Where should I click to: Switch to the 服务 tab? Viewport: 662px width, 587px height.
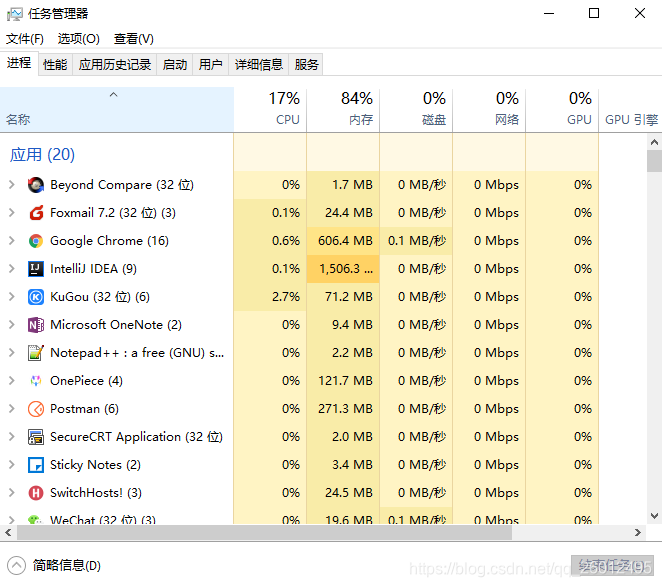pos(306,65)
